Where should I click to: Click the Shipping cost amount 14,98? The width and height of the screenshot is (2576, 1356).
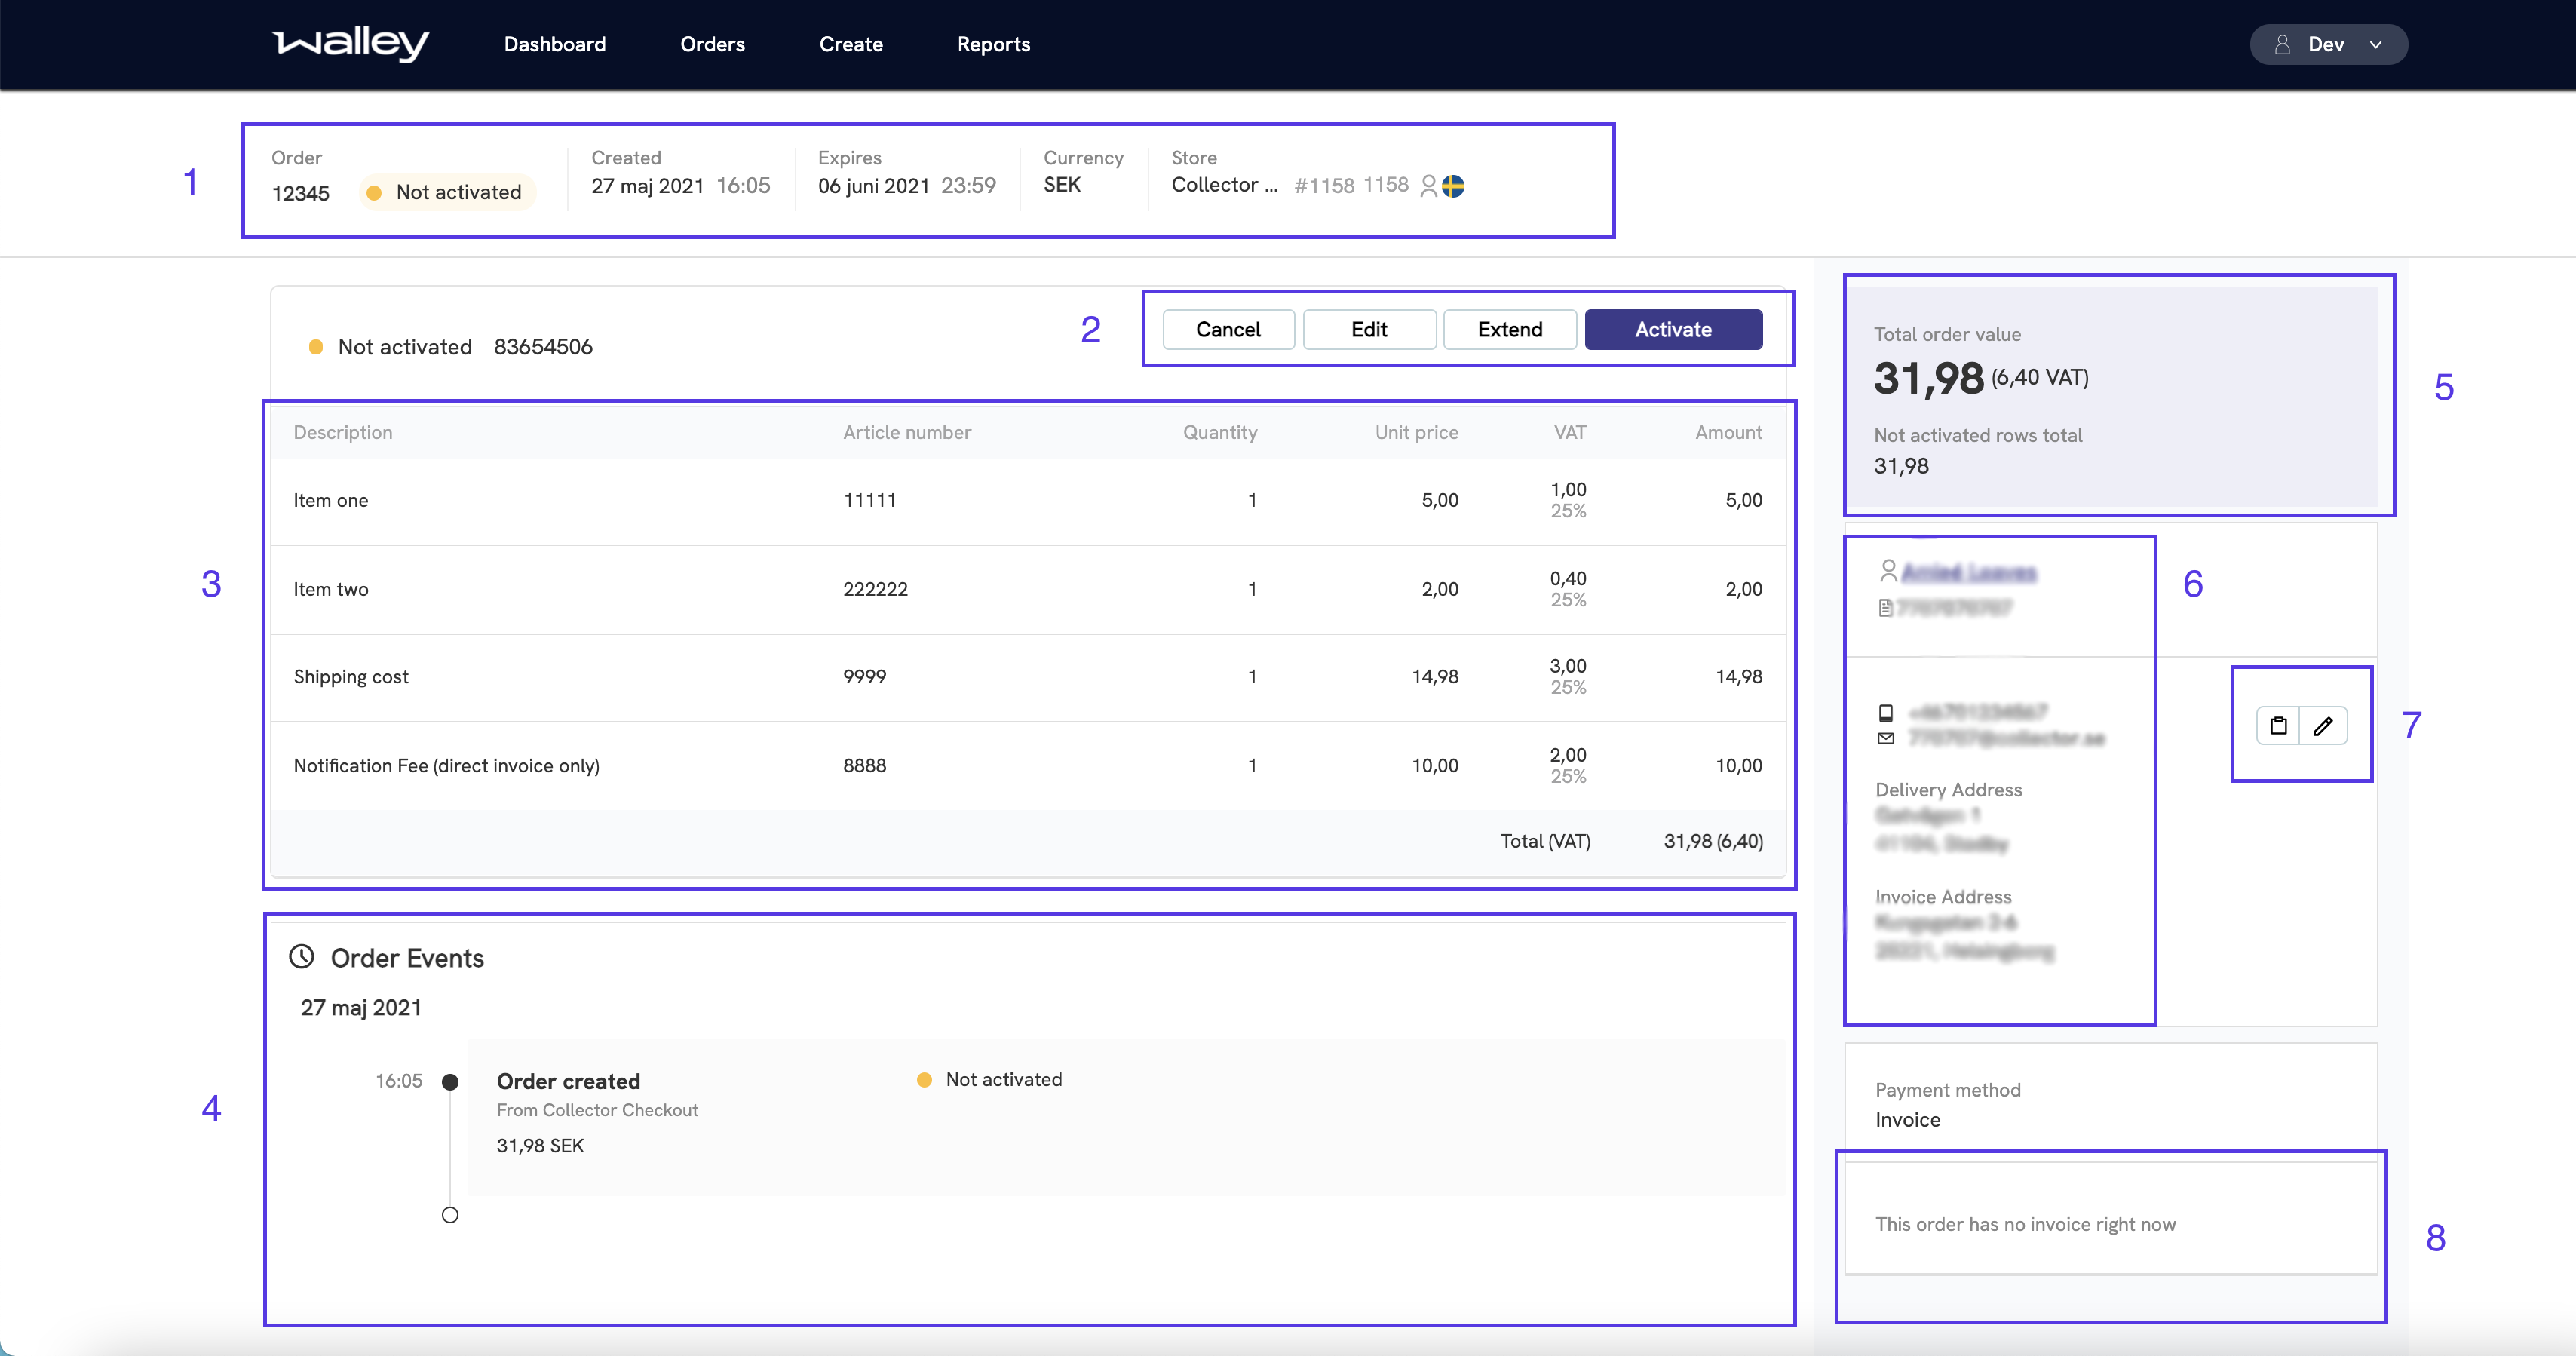(1738, 677)
